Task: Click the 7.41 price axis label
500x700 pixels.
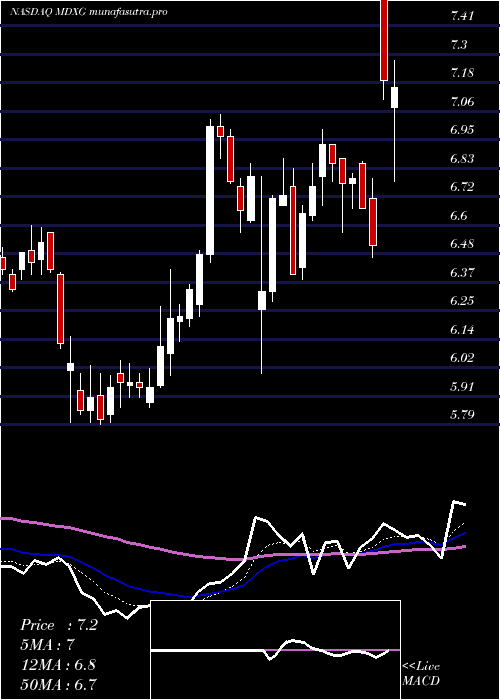Action: [462, 17]
